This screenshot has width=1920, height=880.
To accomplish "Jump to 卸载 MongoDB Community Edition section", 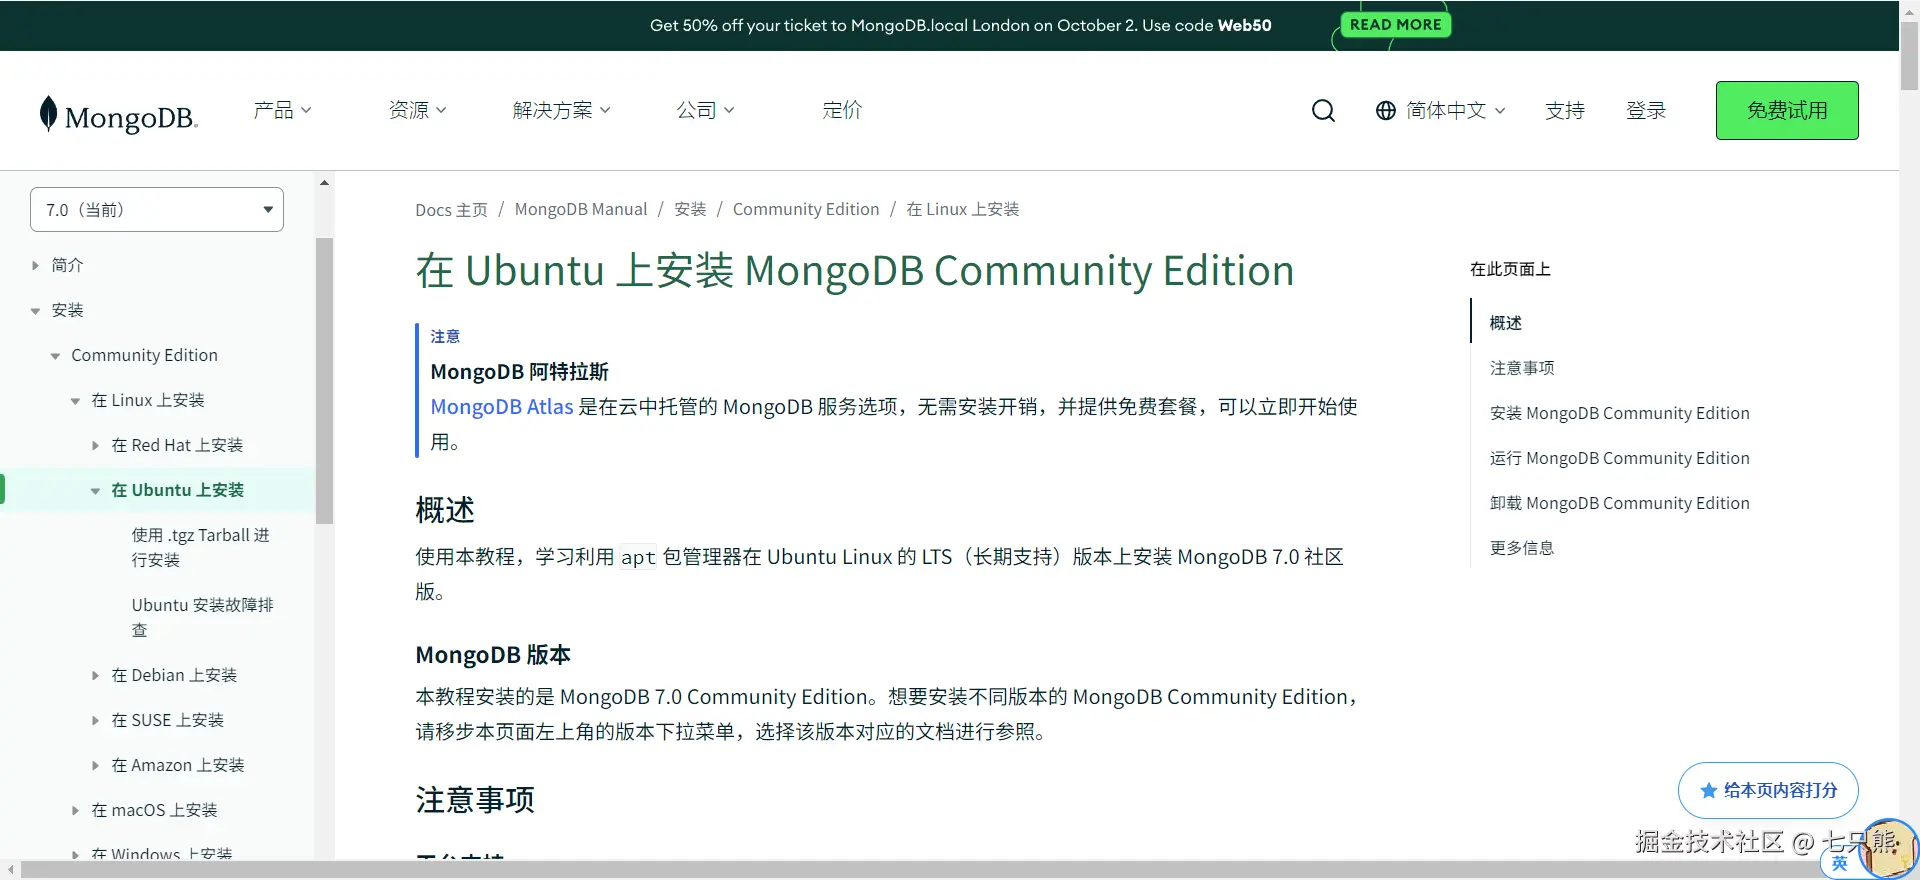I will (1619, 503).
